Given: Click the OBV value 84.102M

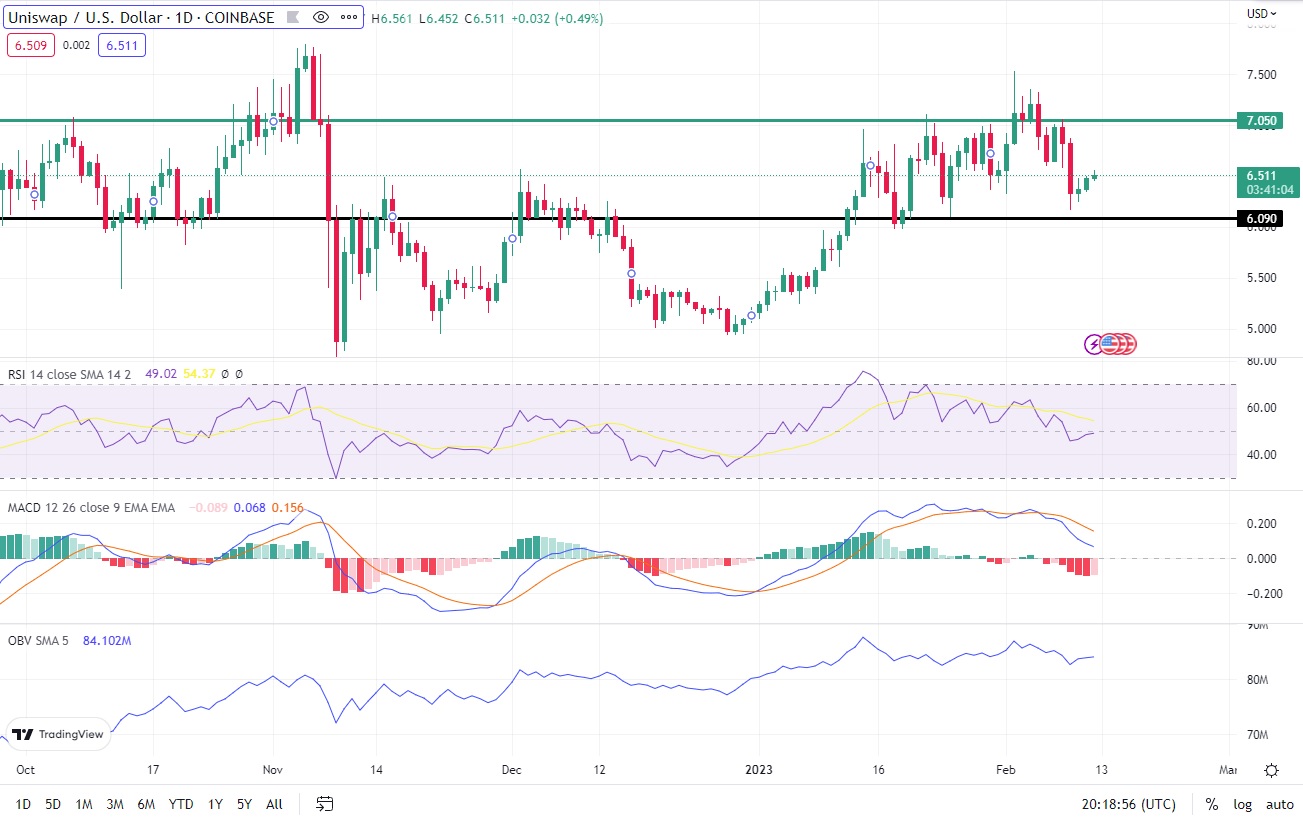Looking at the screenshot, I should pos(107,640).
